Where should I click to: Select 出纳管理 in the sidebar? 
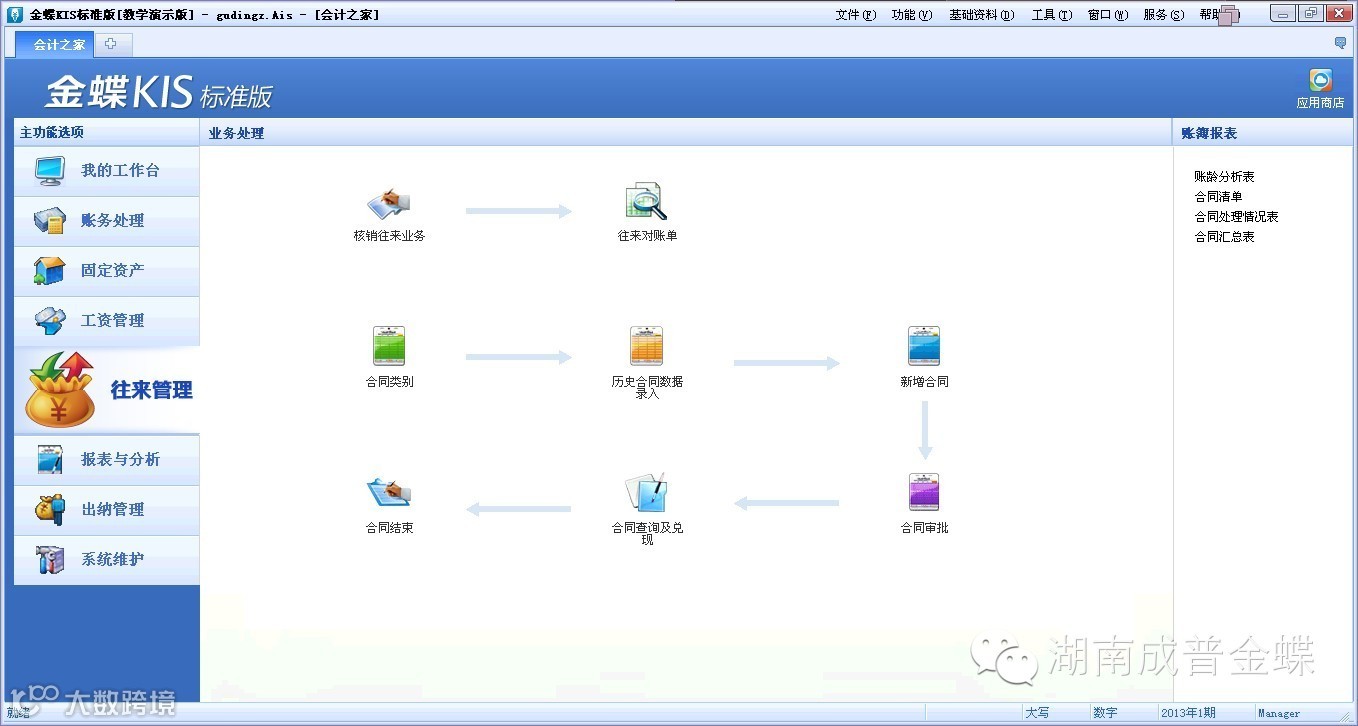pos(107,510)
